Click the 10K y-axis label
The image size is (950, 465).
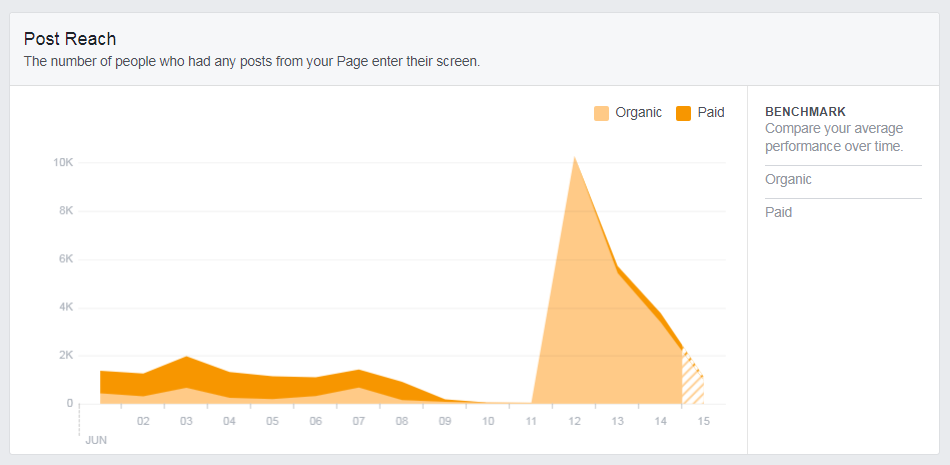[x=63, y=163]
